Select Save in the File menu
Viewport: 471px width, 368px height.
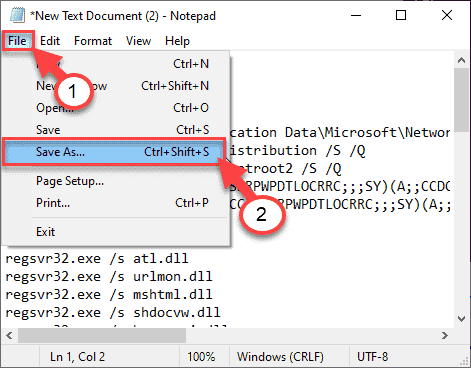(115, 130)
